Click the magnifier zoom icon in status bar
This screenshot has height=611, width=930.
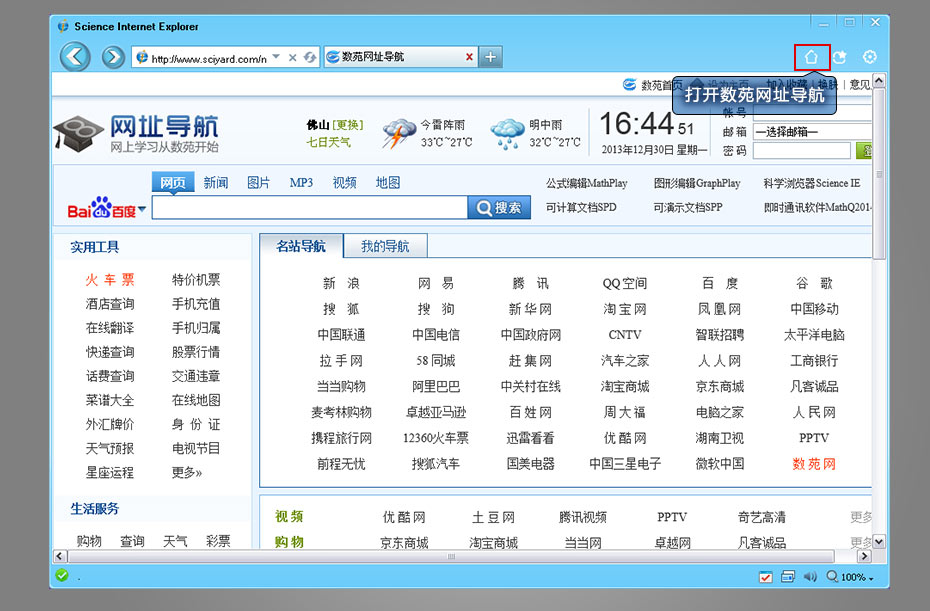coord(832,576)
